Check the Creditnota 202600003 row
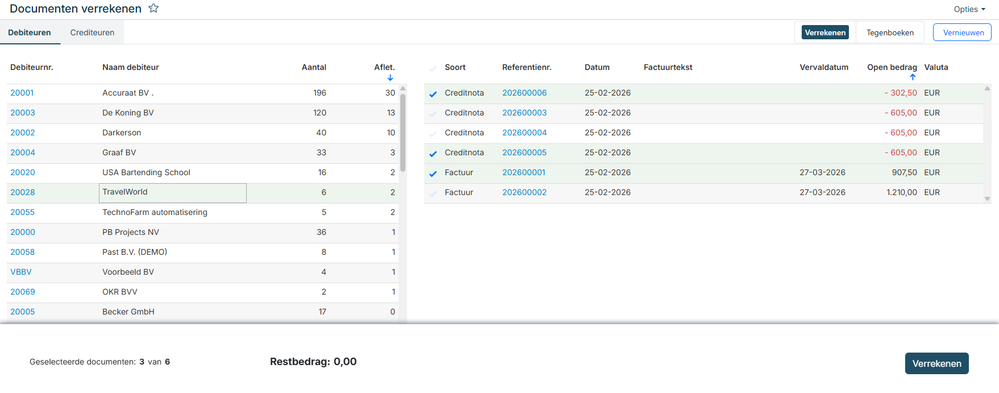 pos(433,113)
